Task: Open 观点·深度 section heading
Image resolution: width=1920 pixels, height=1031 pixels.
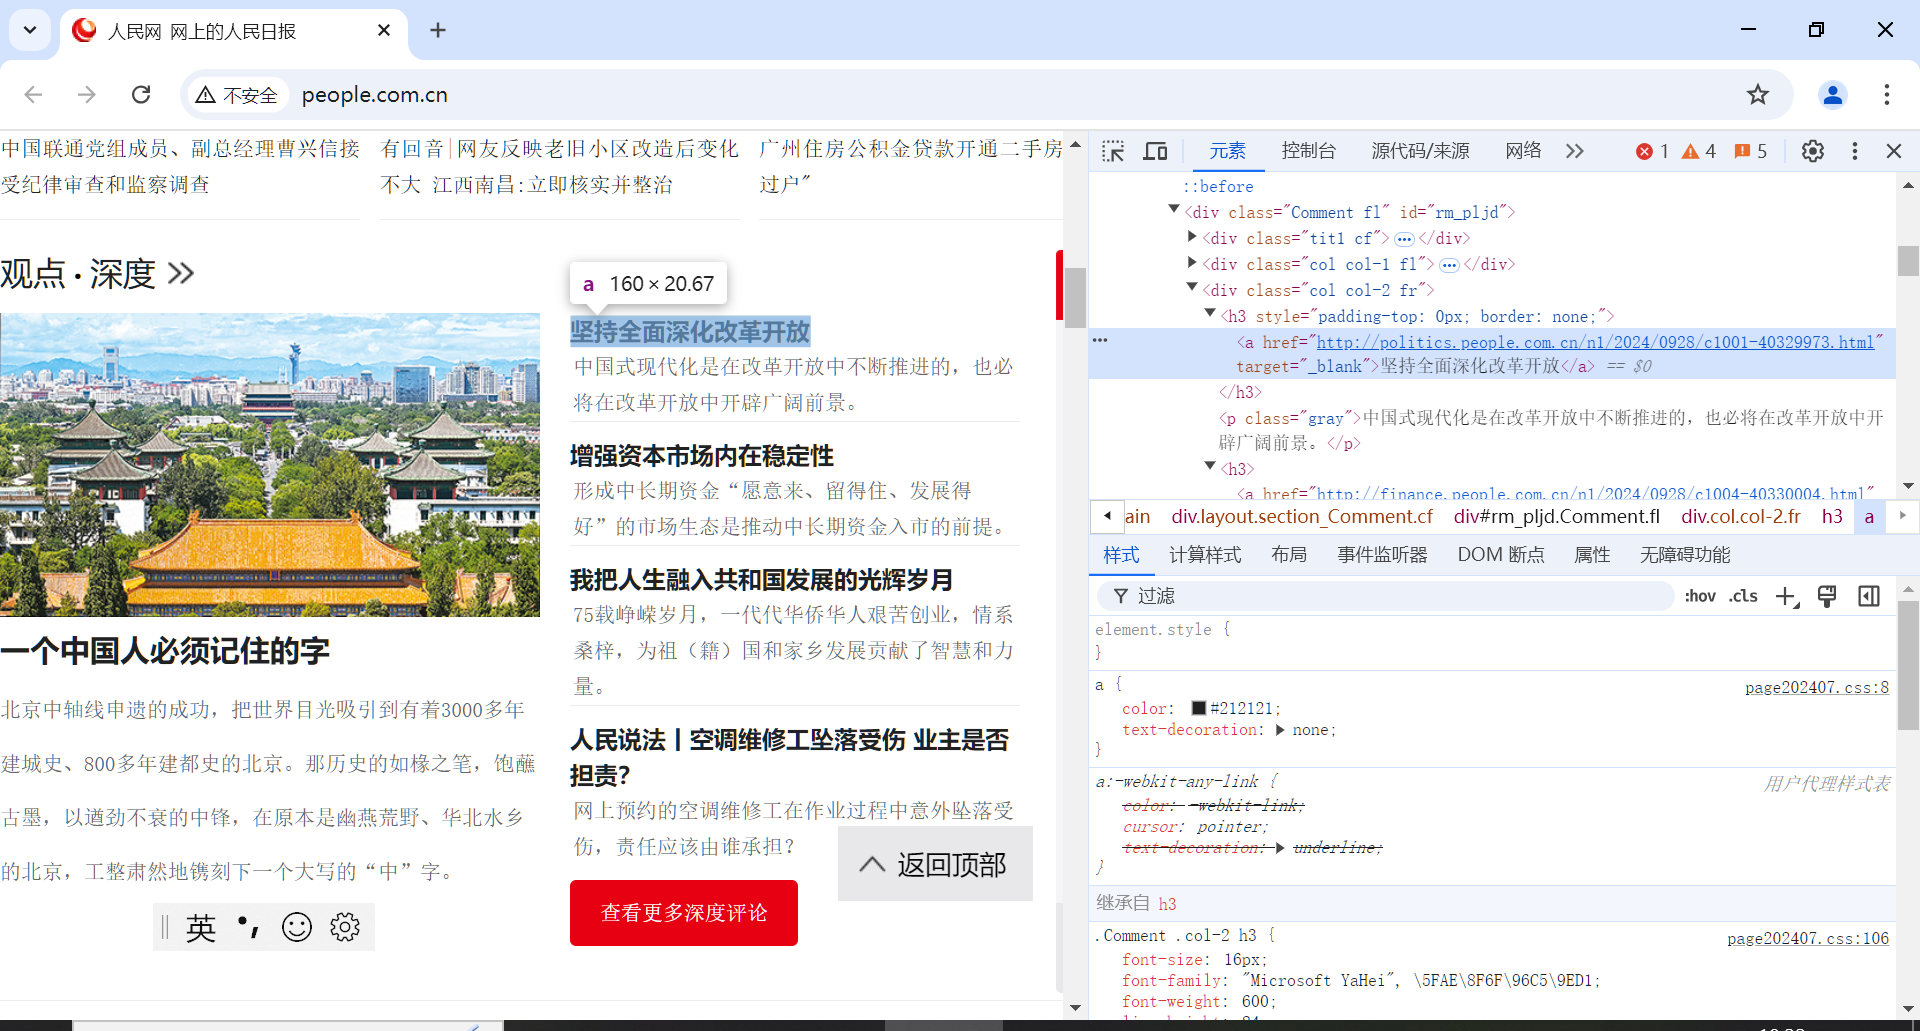Action: point(97,273)
